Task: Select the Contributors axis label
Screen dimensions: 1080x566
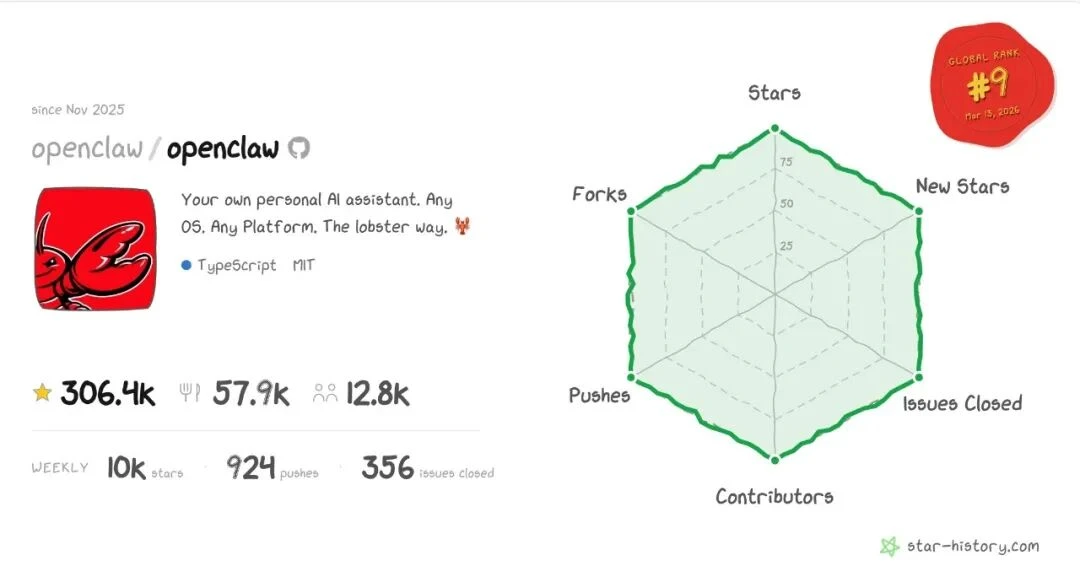Action: (x=774, y=496)
